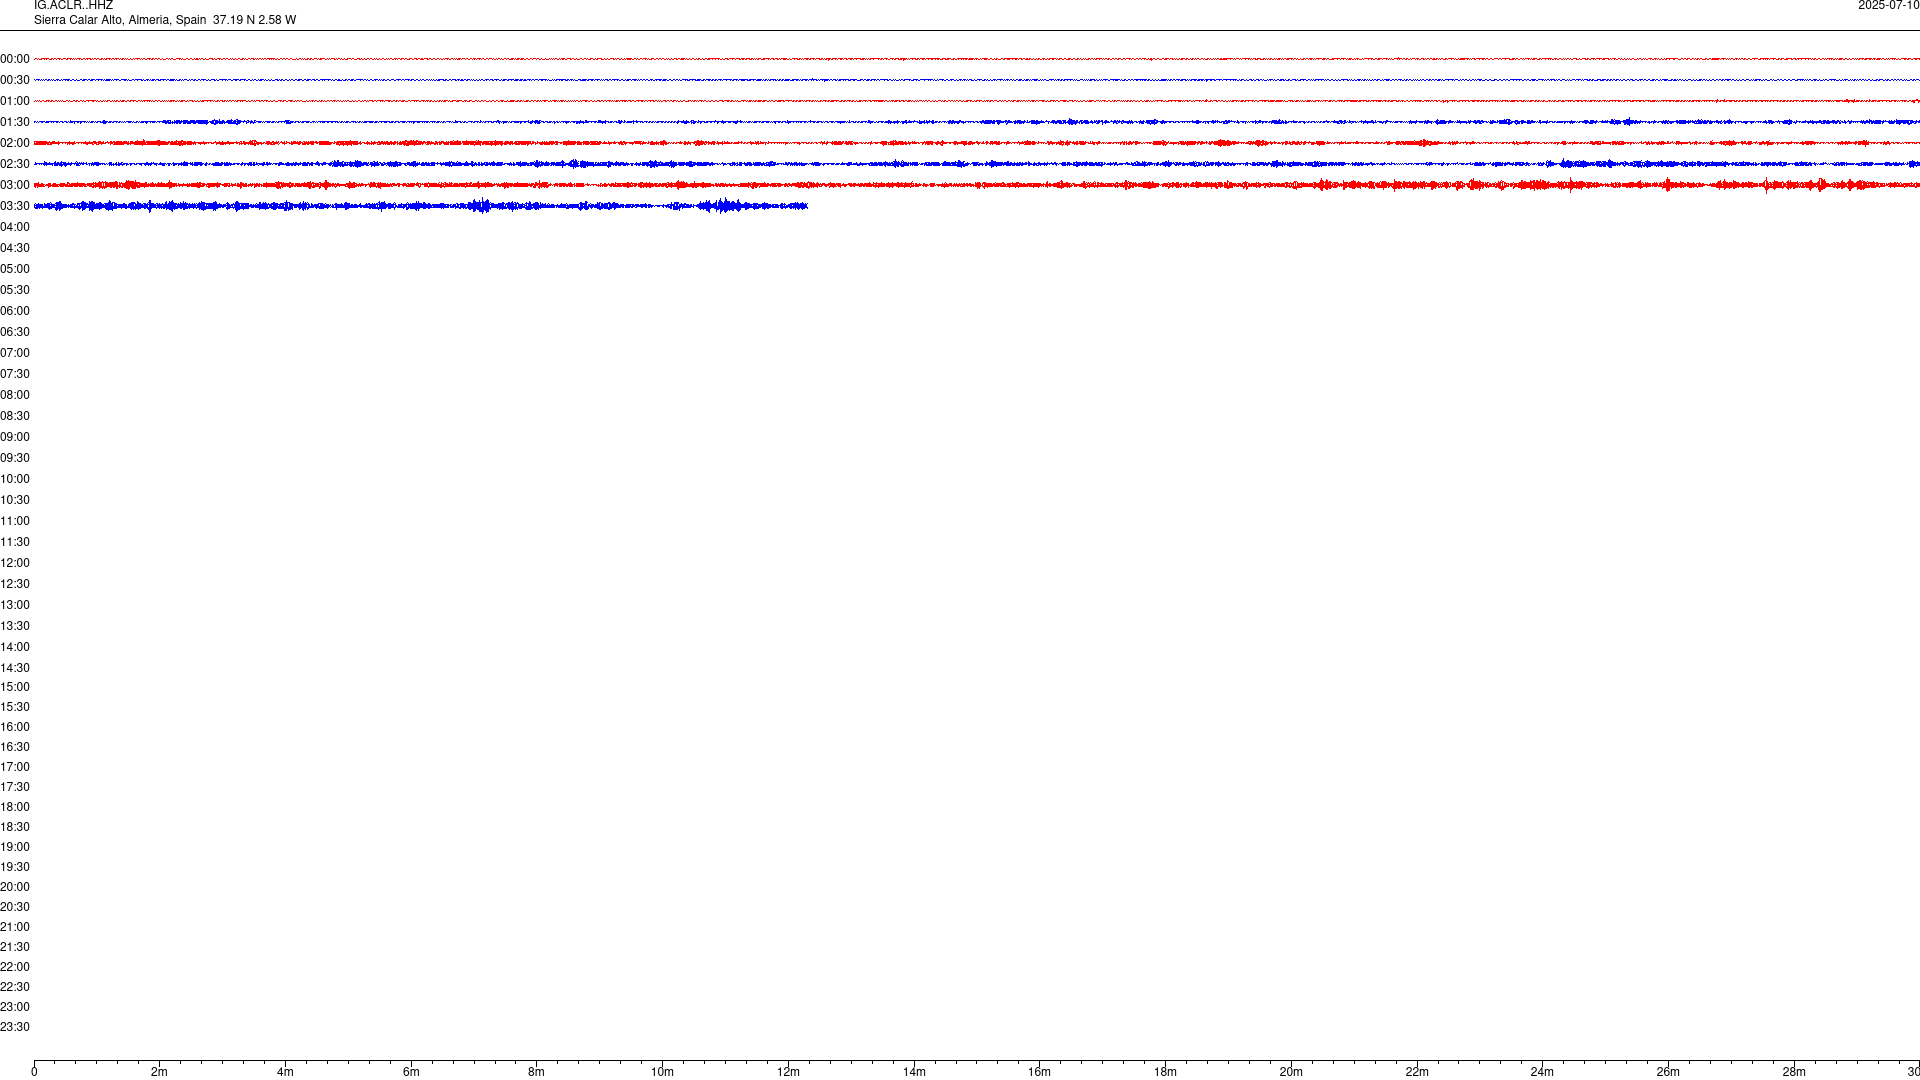Click the blue seismic trace on 02:30 row
The image size is (1920, 1080).
(x=977, y=164)
